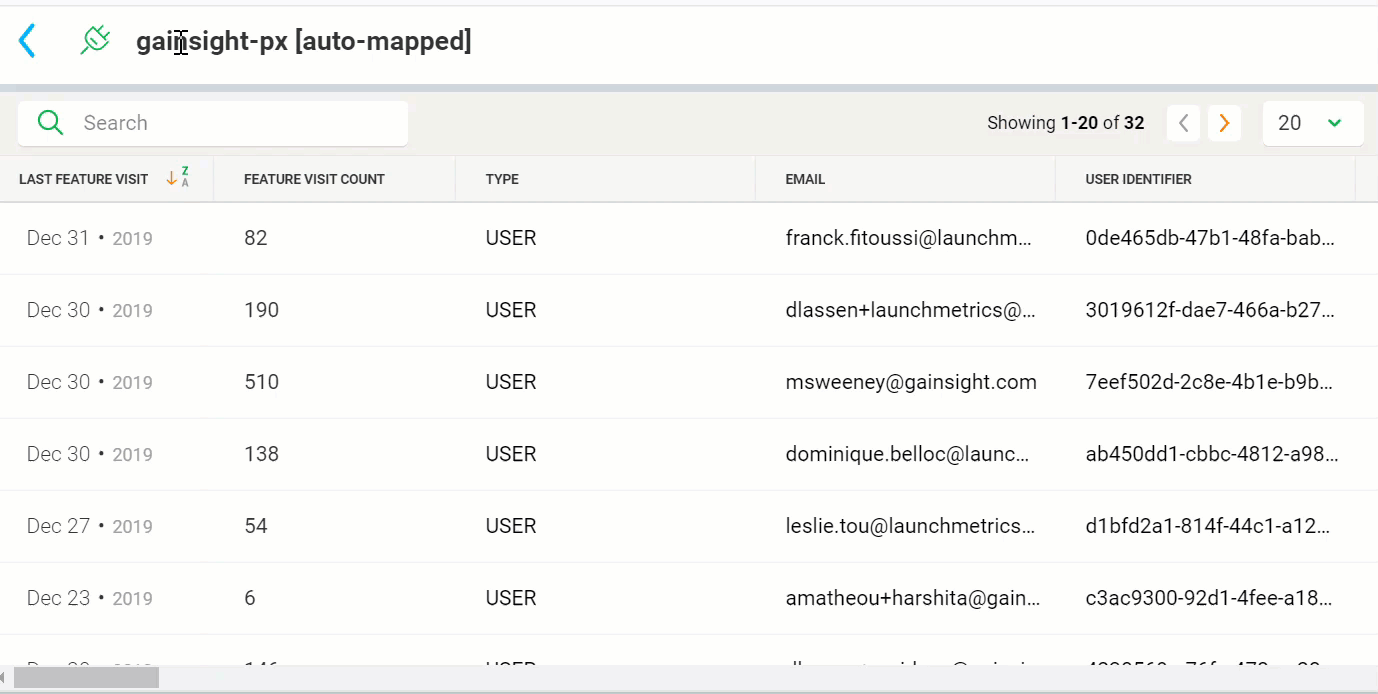1378x694 pixels.
Task: Sort by Feature Visit Count column header
Action: coord(314,179)
